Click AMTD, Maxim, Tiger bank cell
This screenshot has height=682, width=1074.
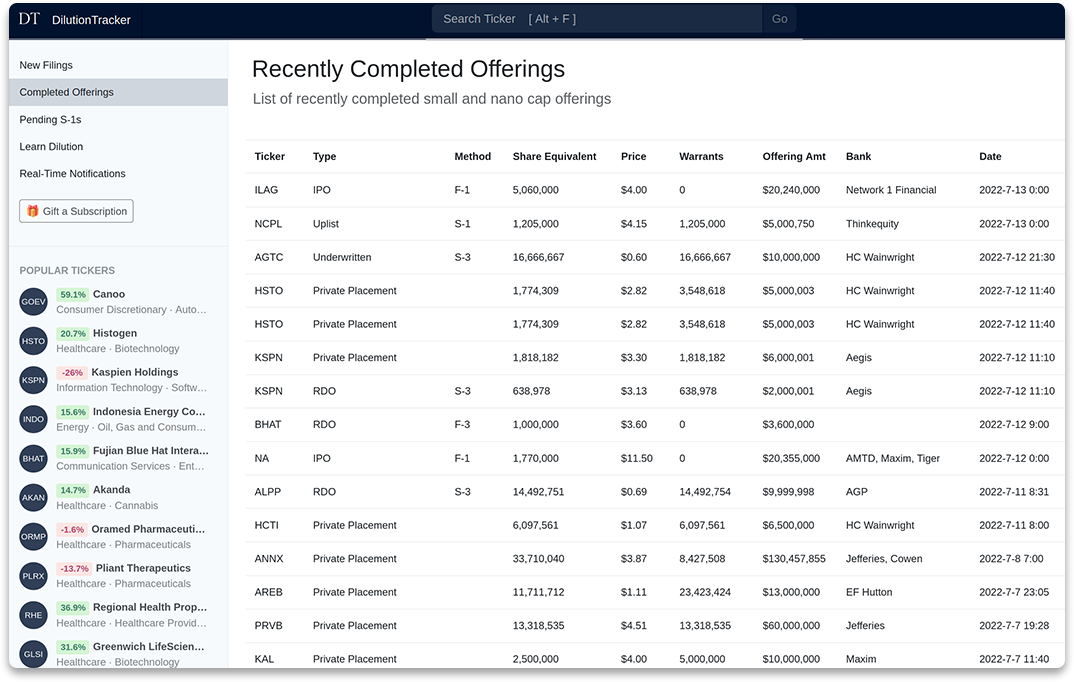(892, 458)
